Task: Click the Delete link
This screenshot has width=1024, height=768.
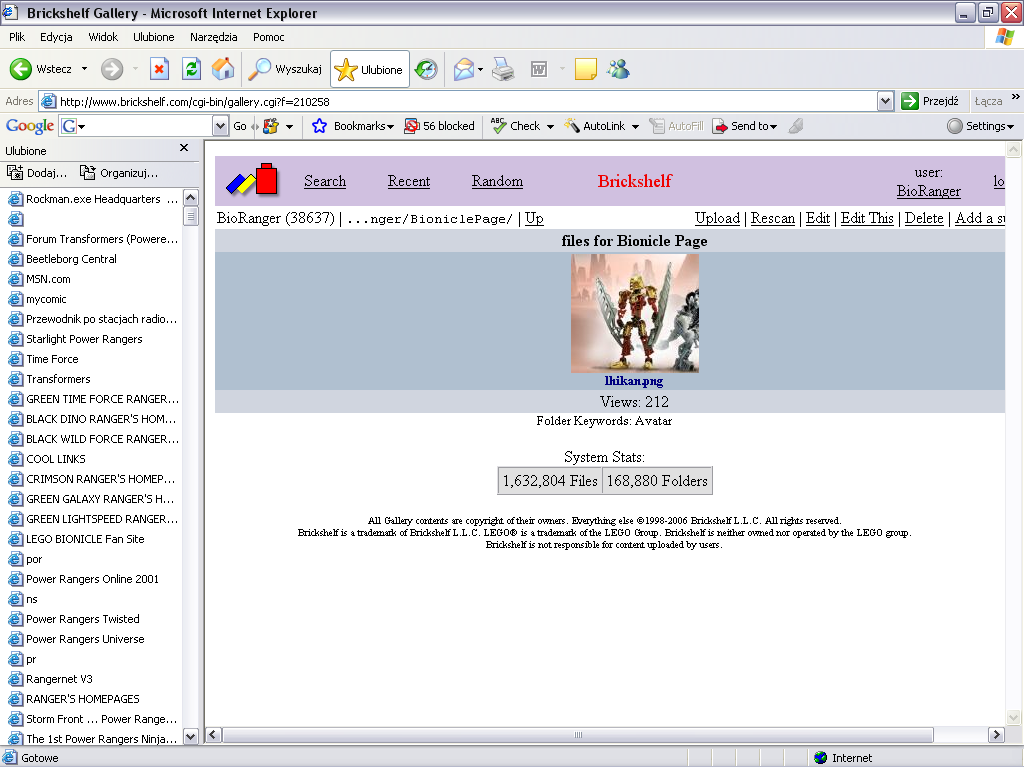Action: (x=924, y=218)
